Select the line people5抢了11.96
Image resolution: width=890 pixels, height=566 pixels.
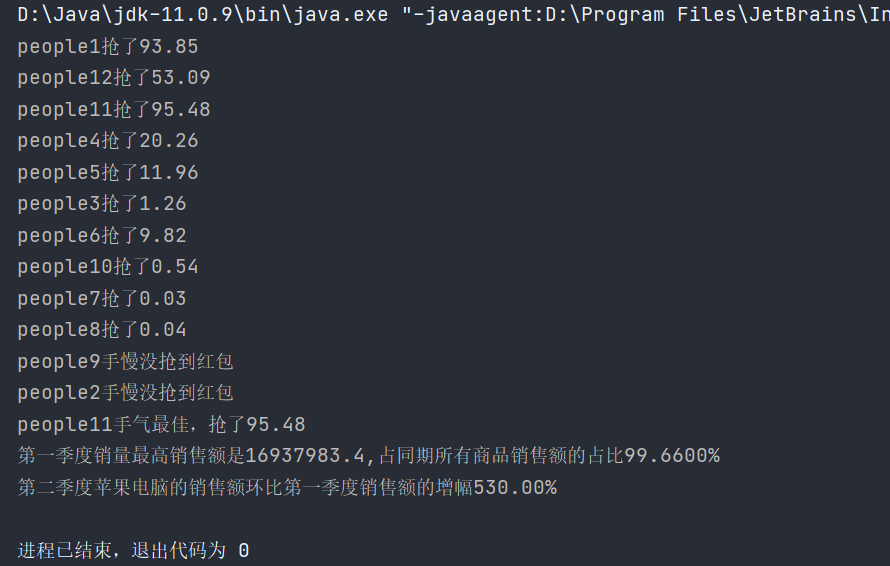(108, 173)
